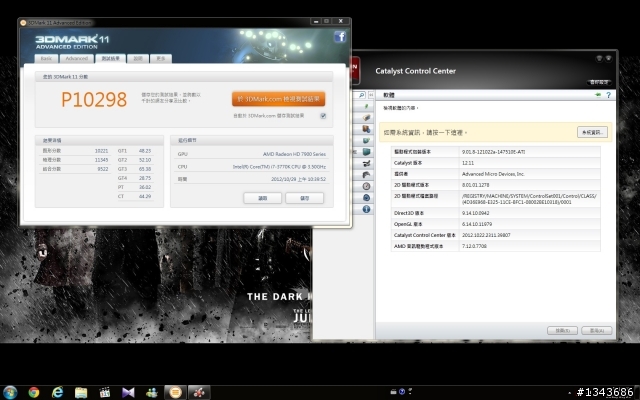Open the blue information sidebar icon in Catalyst
This screenshot has height=400, width=640.
[x=367, y=209]
